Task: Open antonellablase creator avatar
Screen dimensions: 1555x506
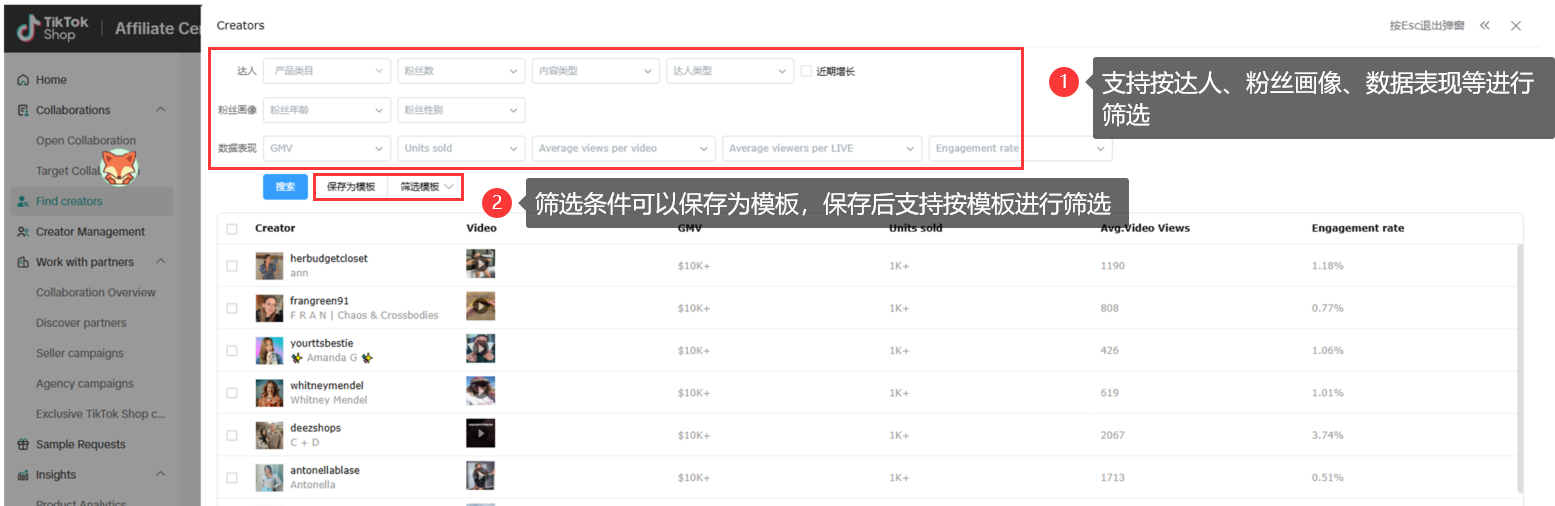Action: click(269, 477)
